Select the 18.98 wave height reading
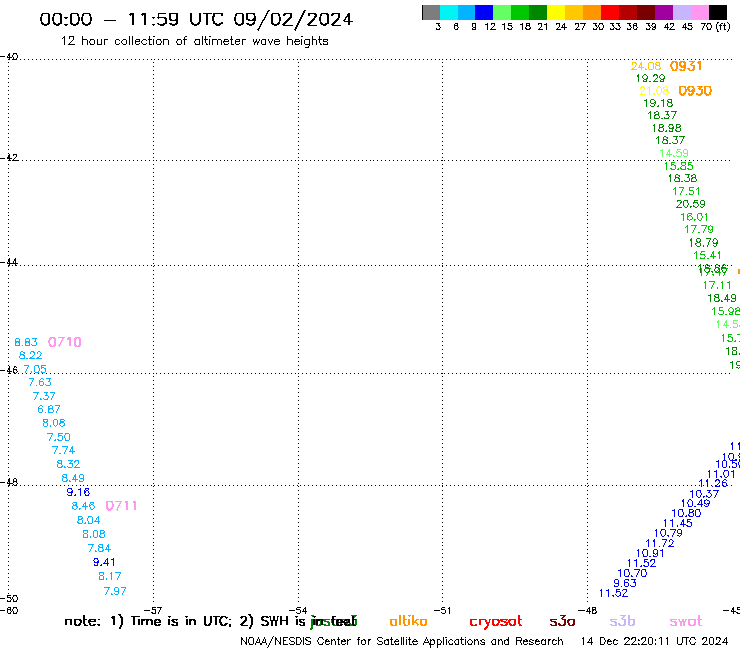 tap(667, 128)
